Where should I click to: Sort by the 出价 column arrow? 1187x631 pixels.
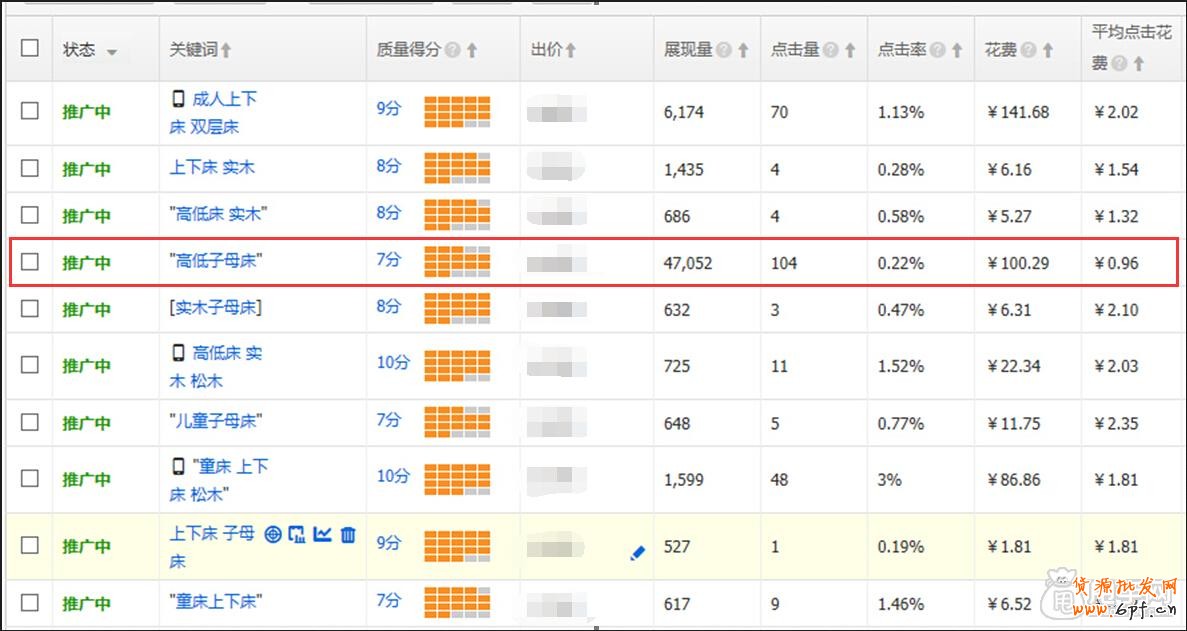(571, 50)
